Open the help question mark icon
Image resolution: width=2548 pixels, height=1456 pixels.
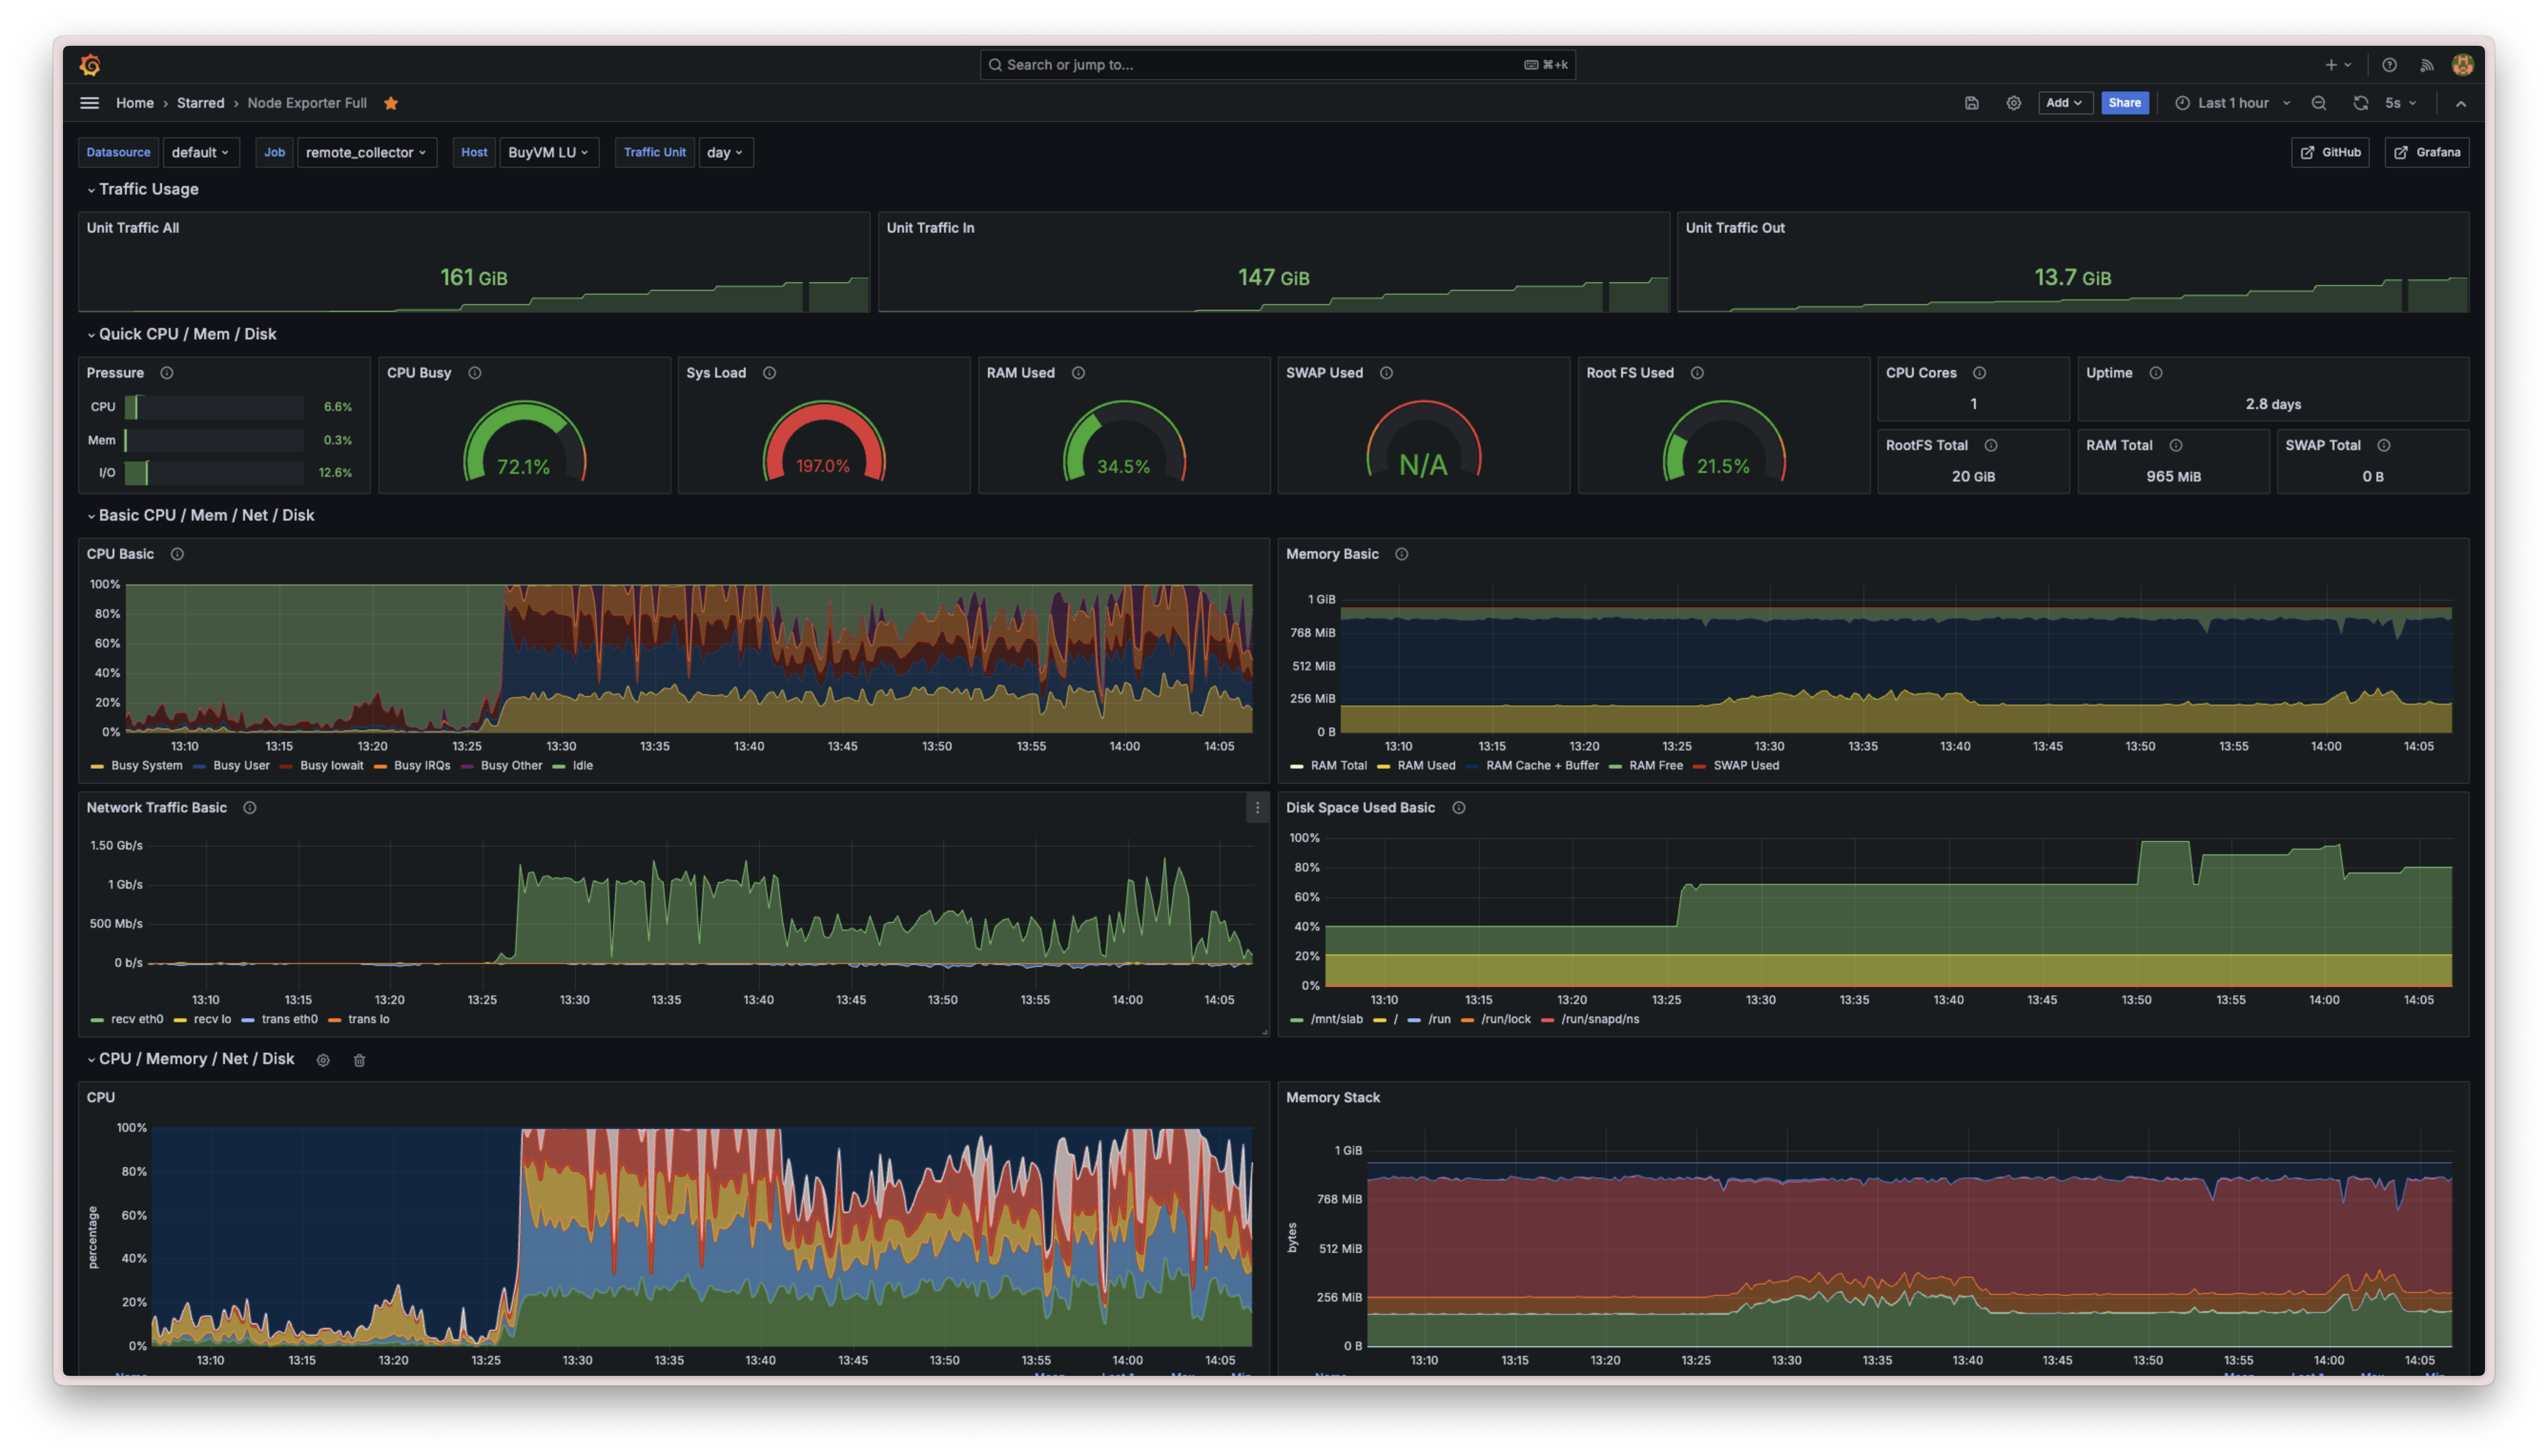pyautogui.click(x=2389, y=65)
